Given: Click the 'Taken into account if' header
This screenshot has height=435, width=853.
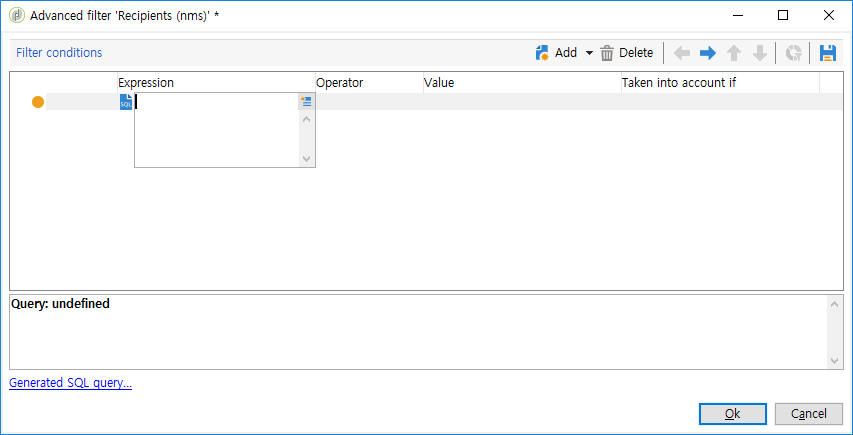Looking at the screenshot, I should coord(679,82).
